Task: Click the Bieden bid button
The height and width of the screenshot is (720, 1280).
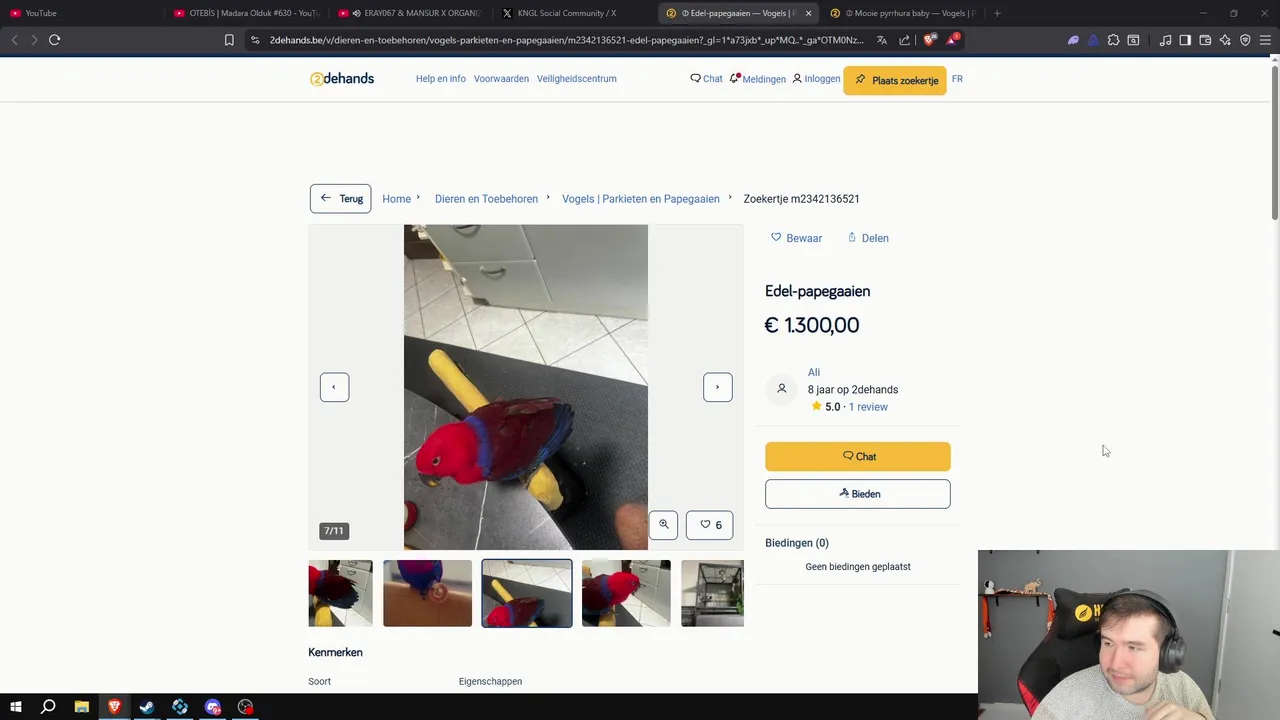Action: (x=858, y=494)
